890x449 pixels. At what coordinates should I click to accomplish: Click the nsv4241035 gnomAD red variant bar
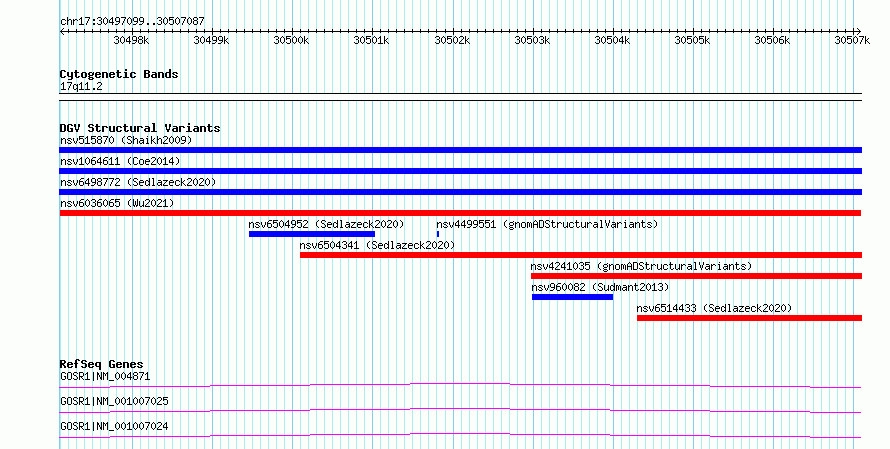coord(696,276)
